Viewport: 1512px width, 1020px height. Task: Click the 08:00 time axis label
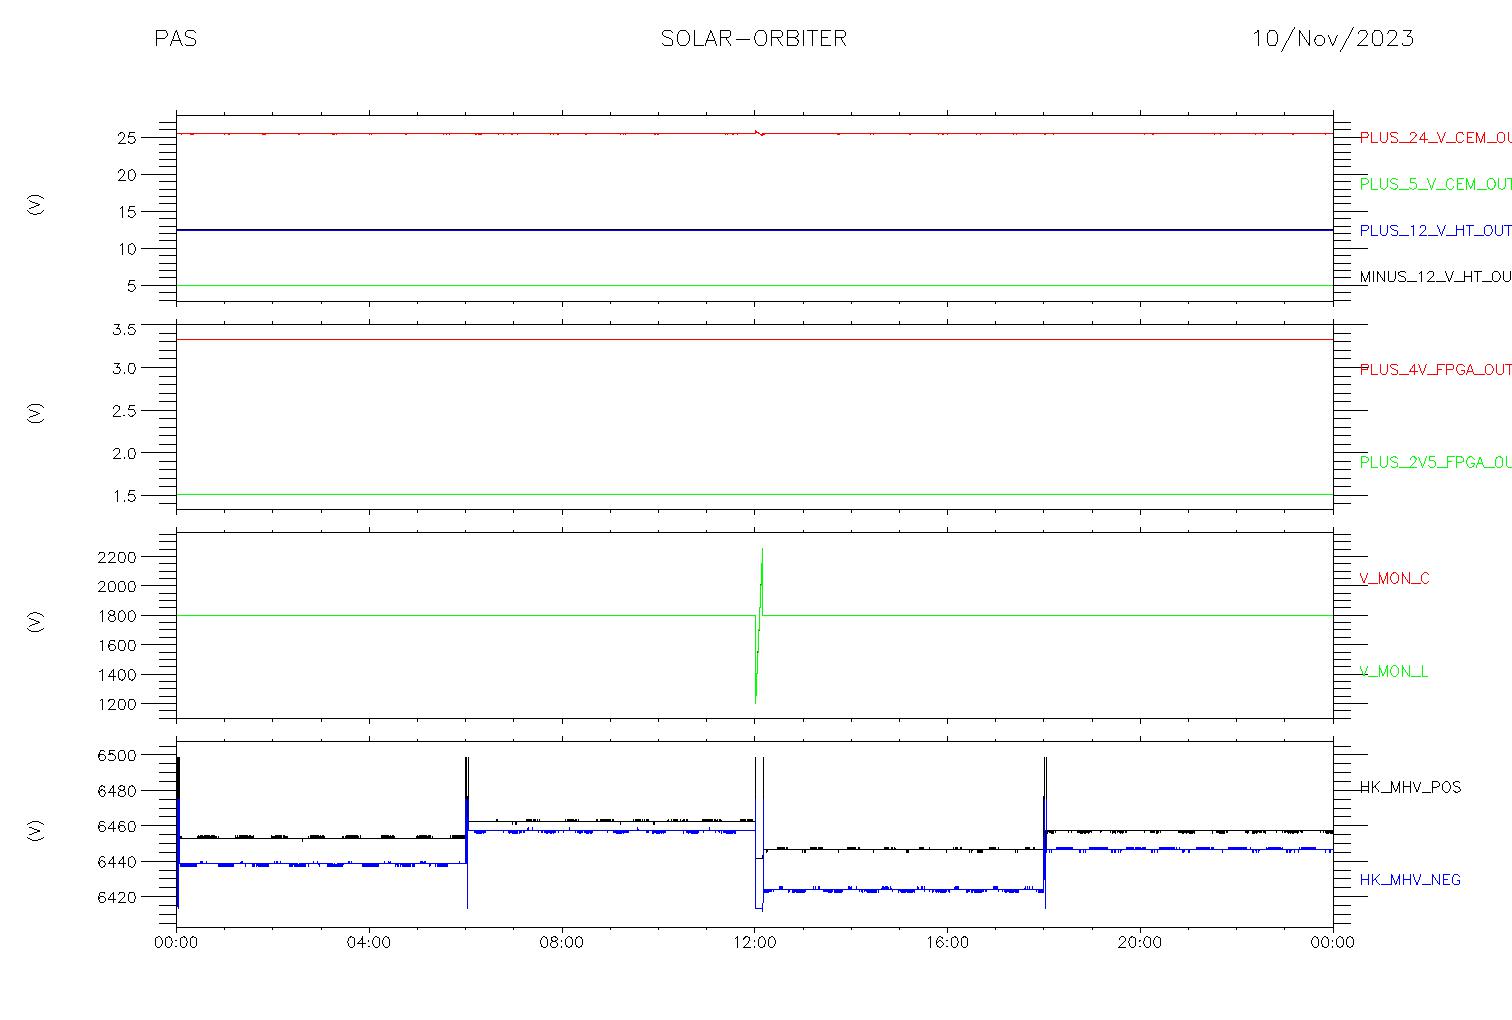562,943
